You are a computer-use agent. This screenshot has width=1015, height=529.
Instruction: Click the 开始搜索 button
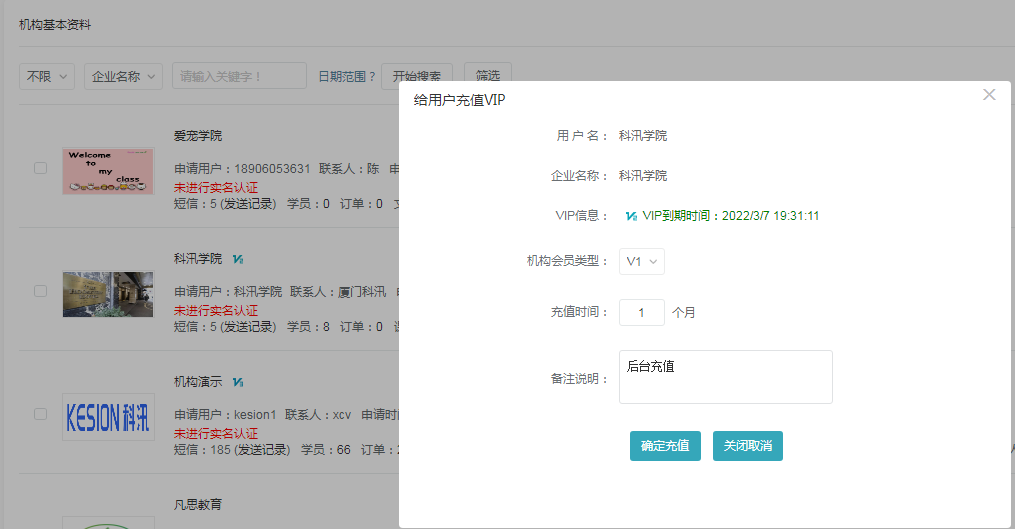click(417, 76)
